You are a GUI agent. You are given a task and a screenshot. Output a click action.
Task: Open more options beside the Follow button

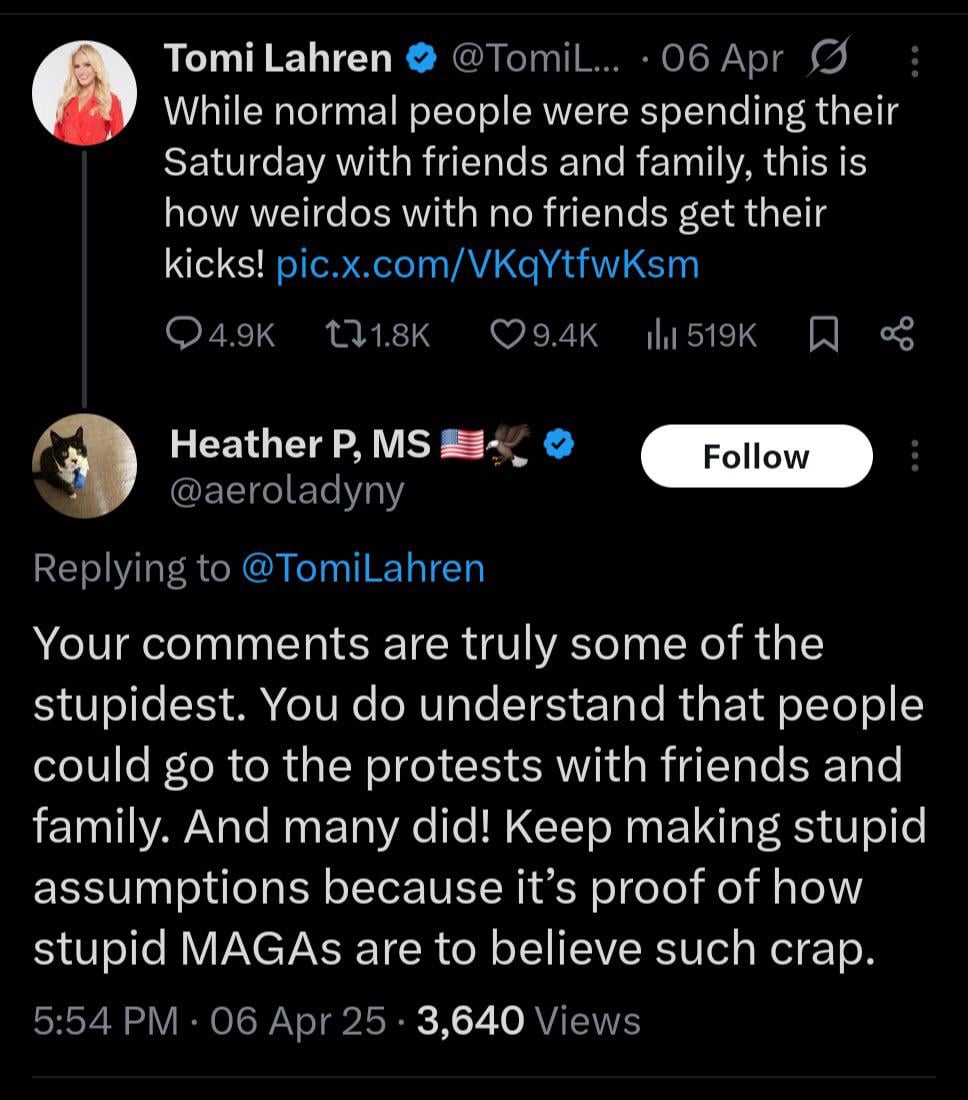[x=914, y=457]
